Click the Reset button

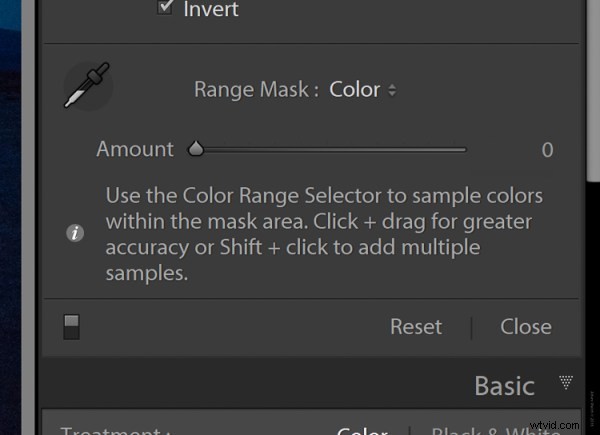(416, 327)
